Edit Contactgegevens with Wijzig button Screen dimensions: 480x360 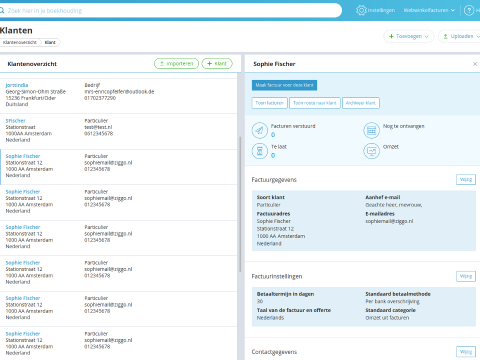[466, 352]
